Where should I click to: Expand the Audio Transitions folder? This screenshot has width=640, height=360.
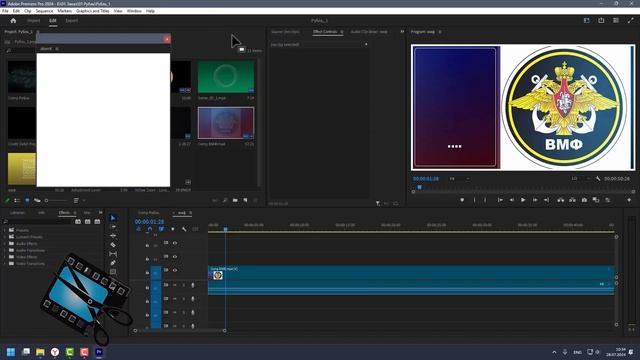(x=5, y=250)
